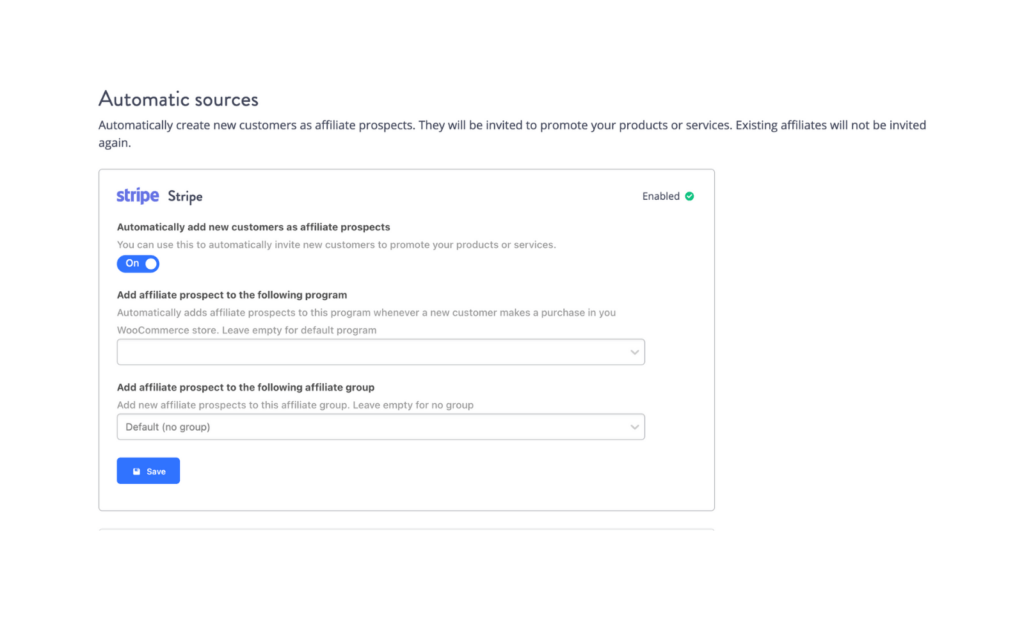Click the "Stripe" title in card header
The image size is (1024, 640).
pos(185,196)
